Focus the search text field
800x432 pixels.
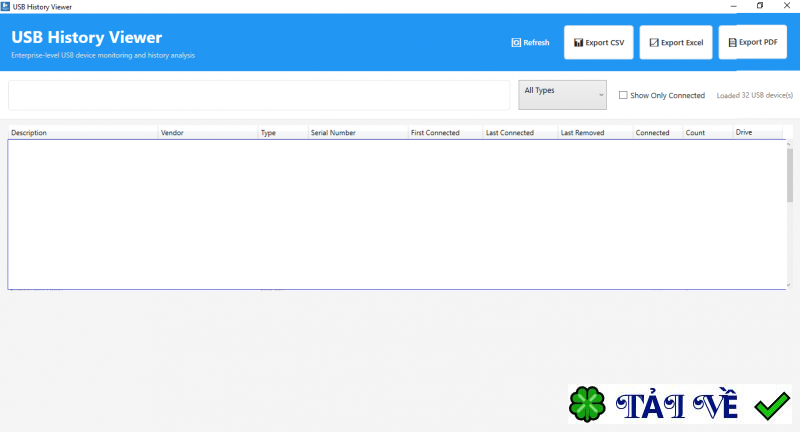[x=259, y=95]
